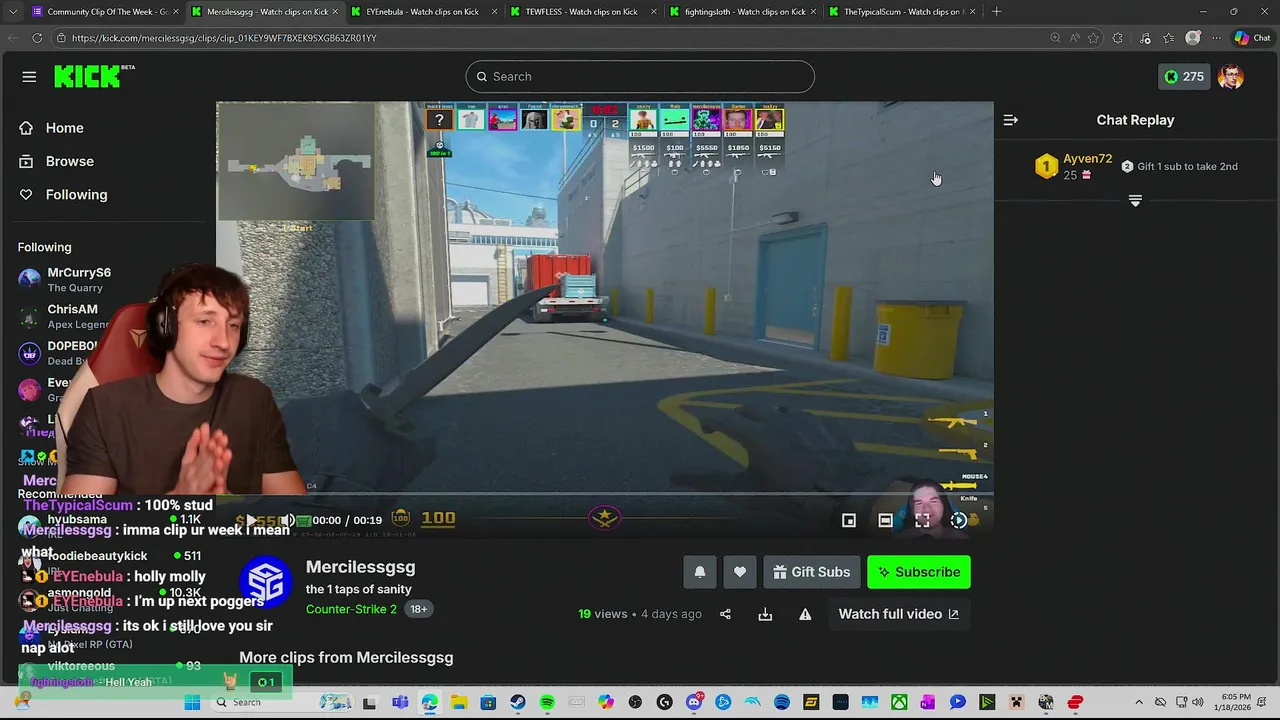Close the Mercilessgsg browser tab

(x=334, y=12)
